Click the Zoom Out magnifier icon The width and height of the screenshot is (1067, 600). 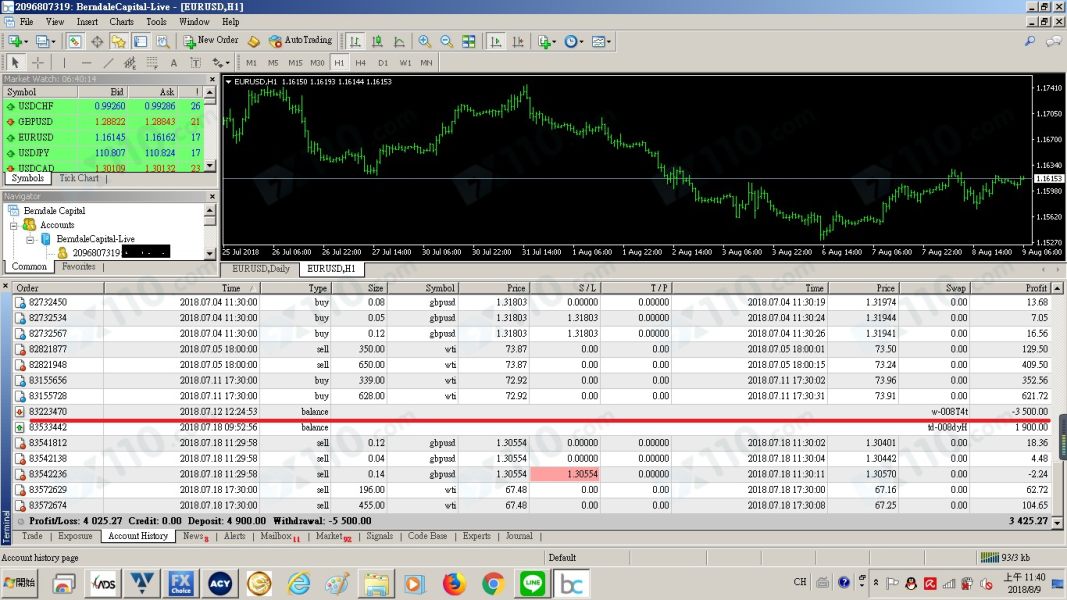(446, 41)
